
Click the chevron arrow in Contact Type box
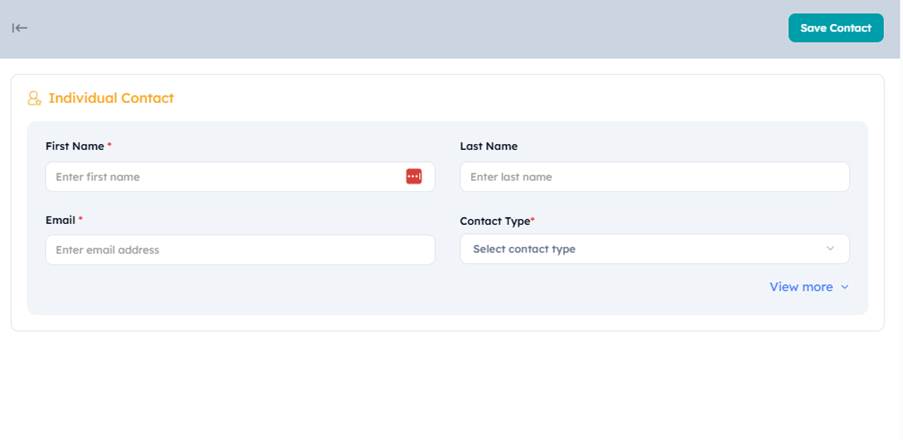pos(830,249)
